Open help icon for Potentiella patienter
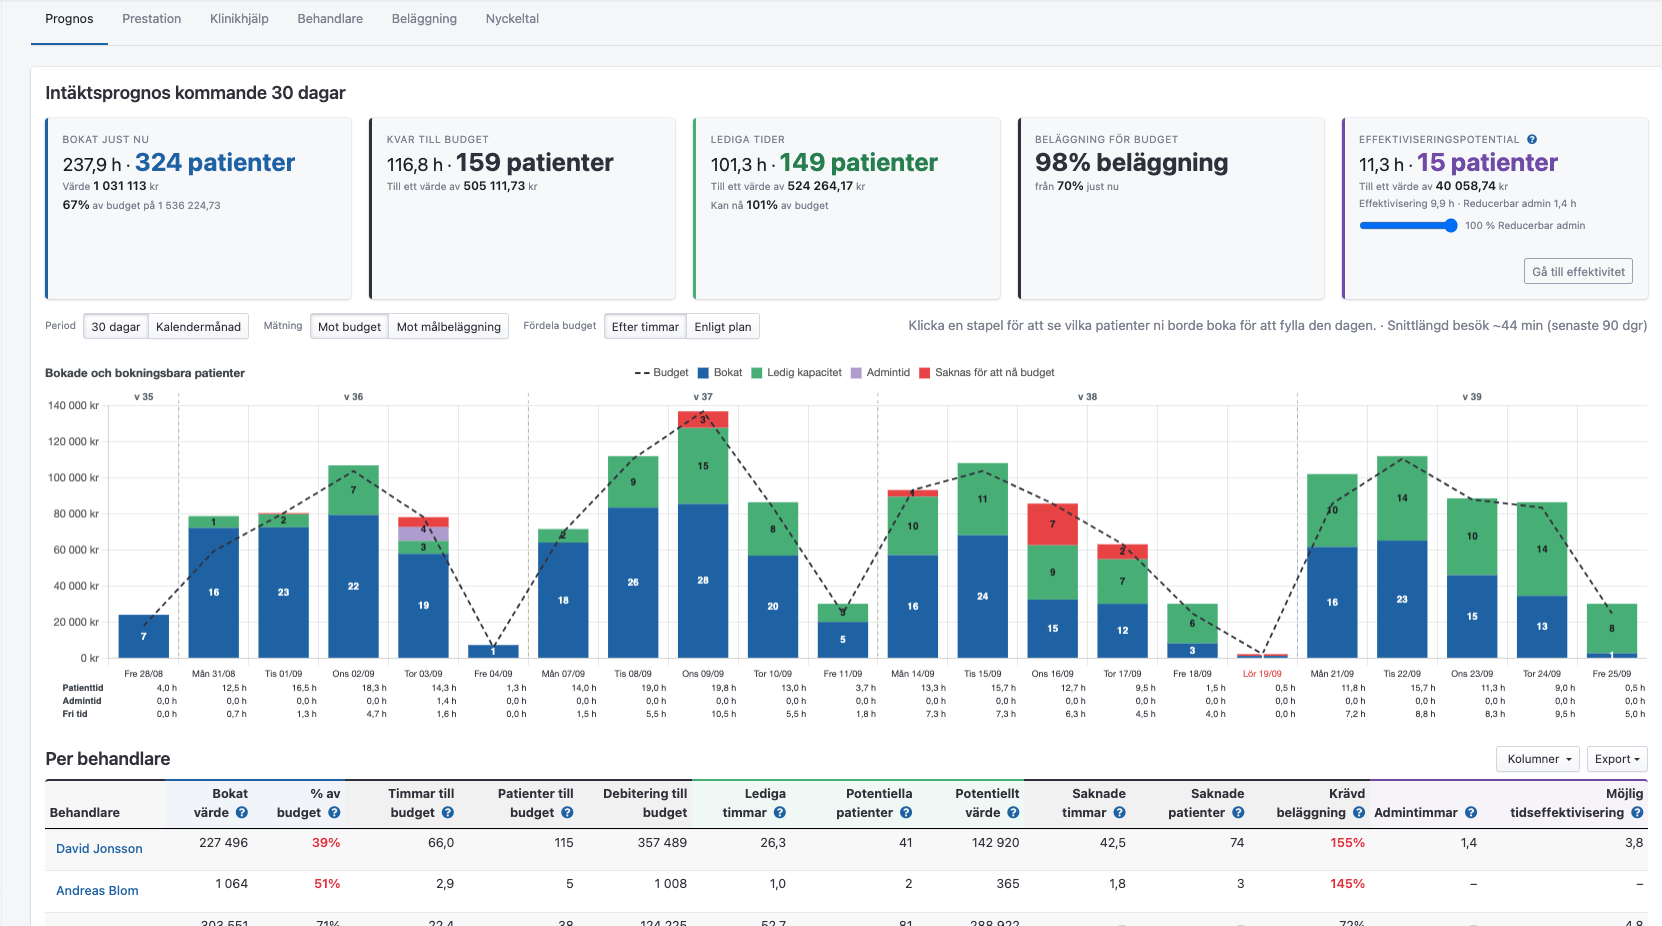1662x926 pixels. [x=906, y=813]
